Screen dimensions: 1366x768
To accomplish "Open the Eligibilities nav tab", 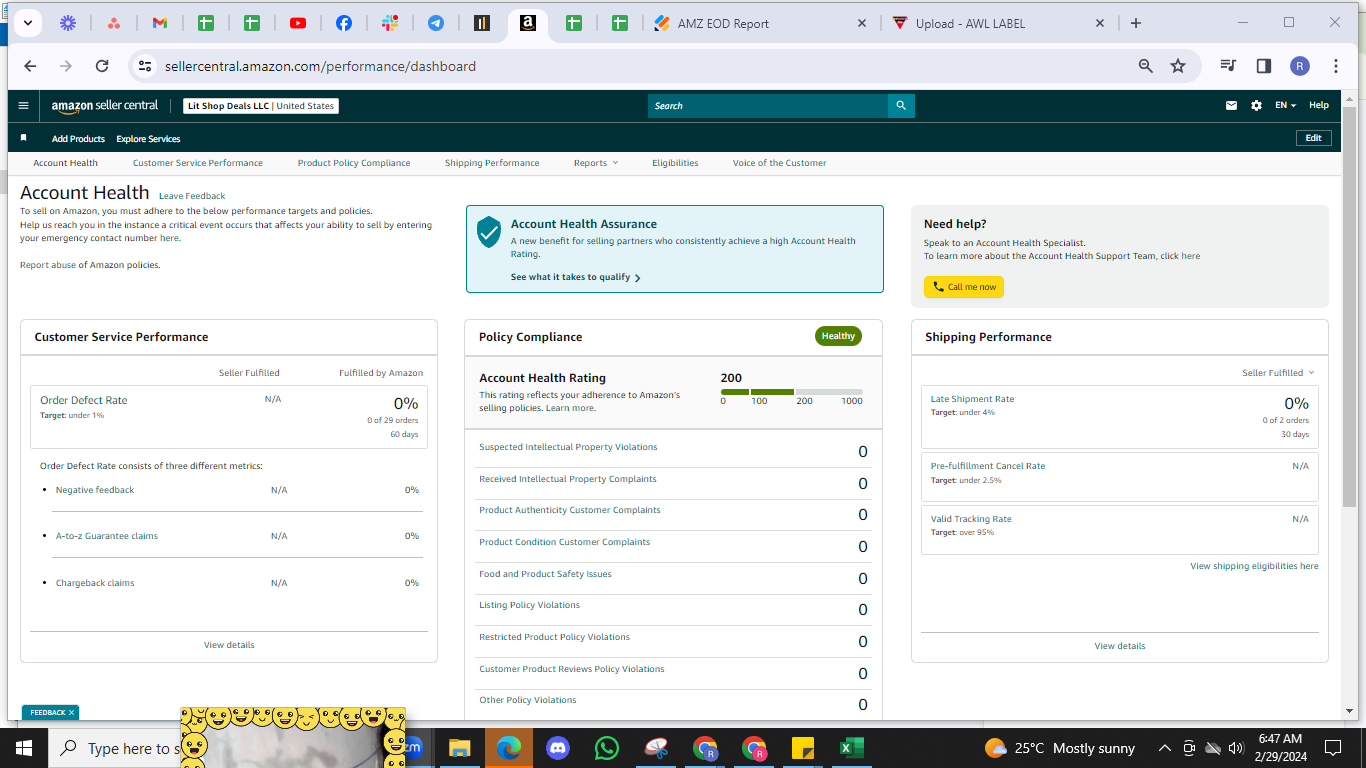I will pyautogui.click(x=675, y=163).
